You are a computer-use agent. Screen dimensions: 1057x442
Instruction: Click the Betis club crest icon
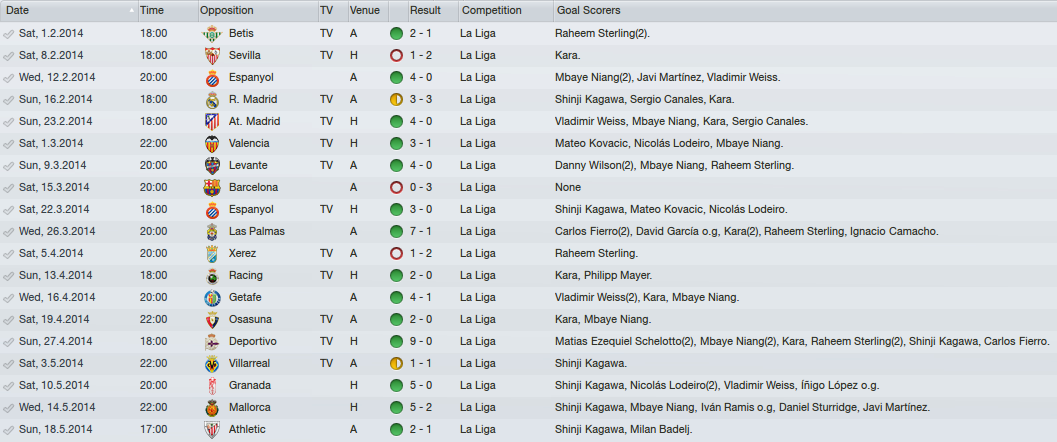212,33
